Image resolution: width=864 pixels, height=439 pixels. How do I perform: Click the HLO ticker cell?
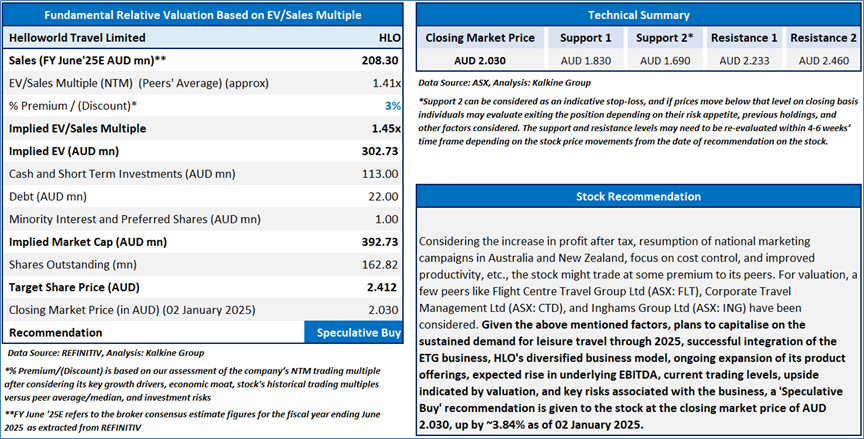point(390,38)
